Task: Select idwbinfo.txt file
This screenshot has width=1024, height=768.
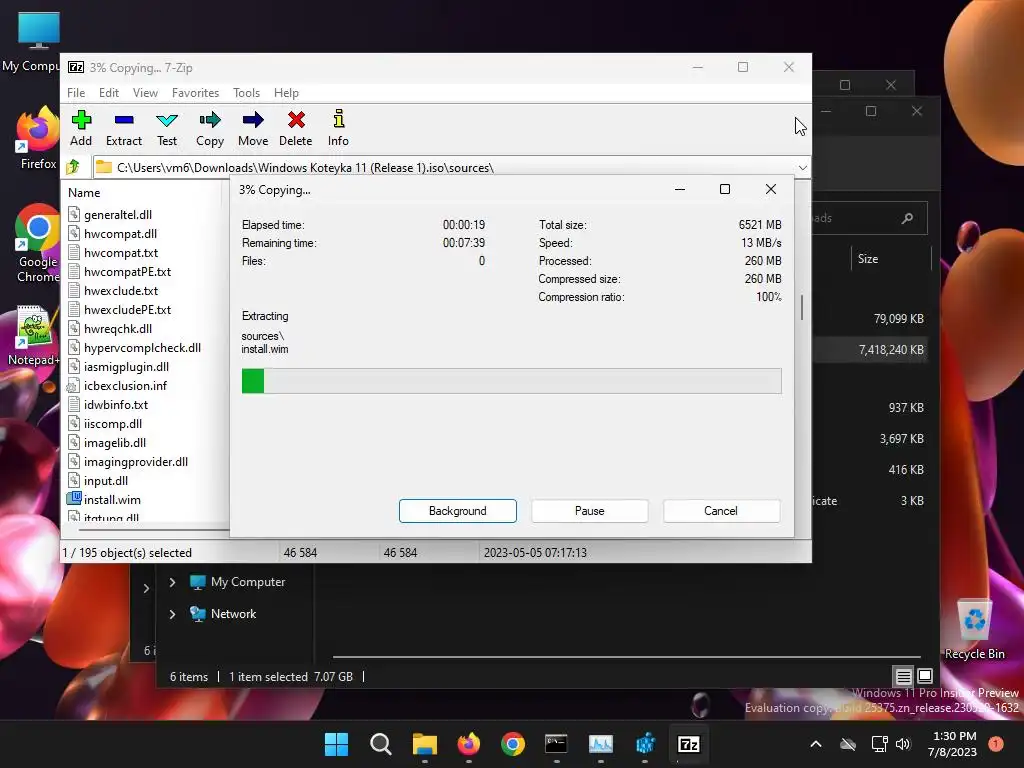Action: tap(116, 404)
